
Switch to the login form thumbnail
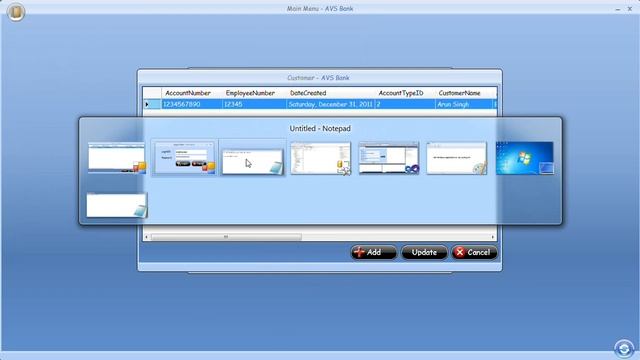coord(184,158)
